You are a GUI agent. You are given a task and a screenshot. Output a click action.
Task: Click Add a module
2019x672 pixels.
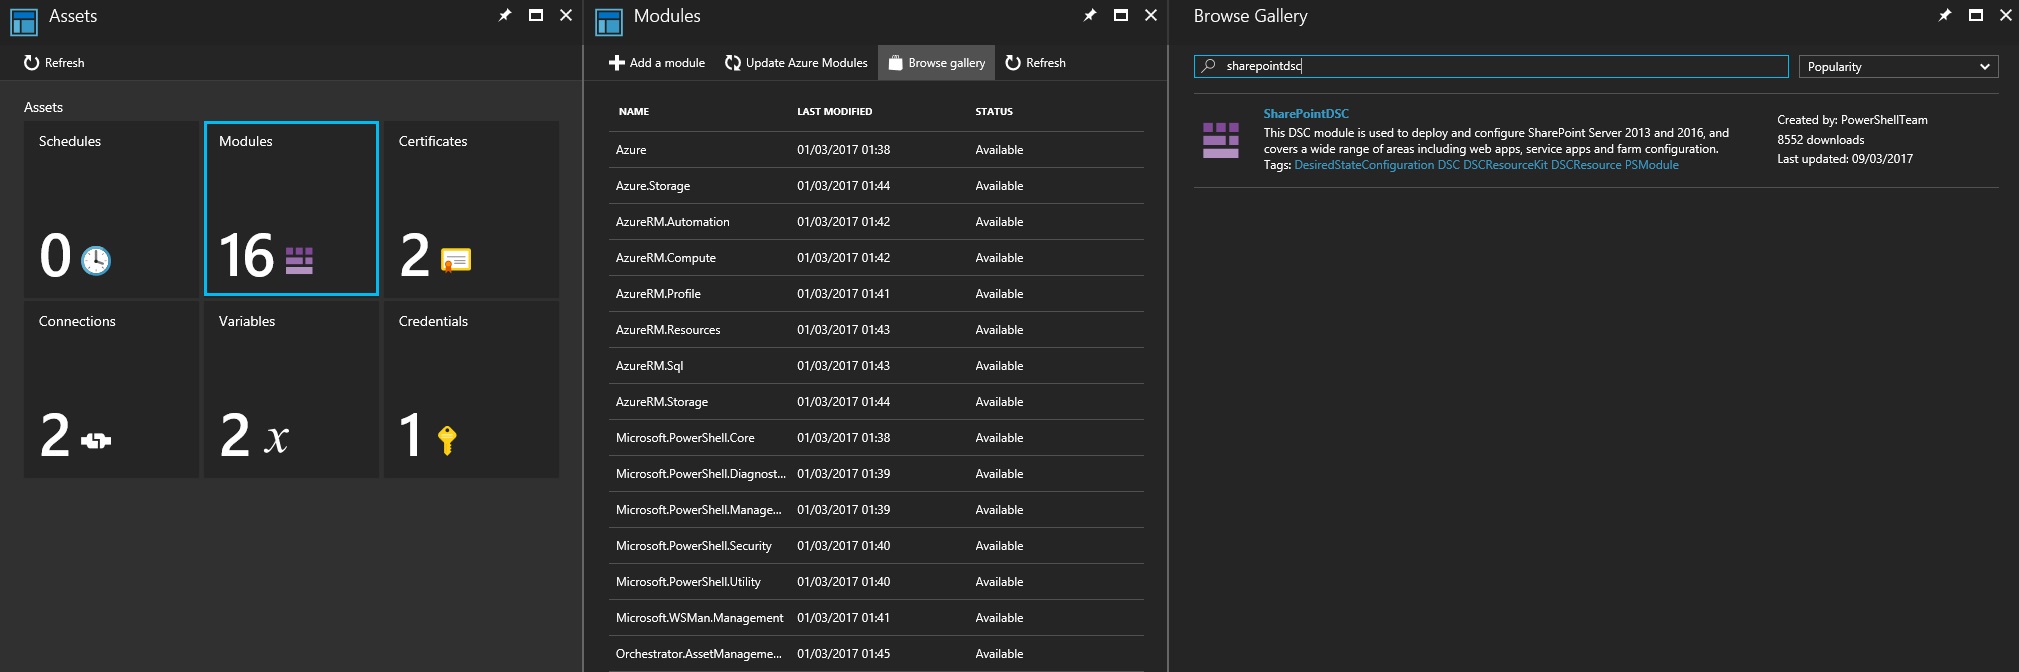tap(657, 63)
